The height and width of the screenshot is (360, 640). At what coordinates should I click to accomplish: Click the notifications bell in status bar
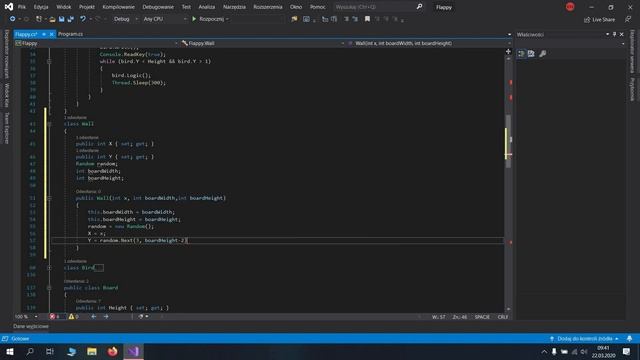629,339
